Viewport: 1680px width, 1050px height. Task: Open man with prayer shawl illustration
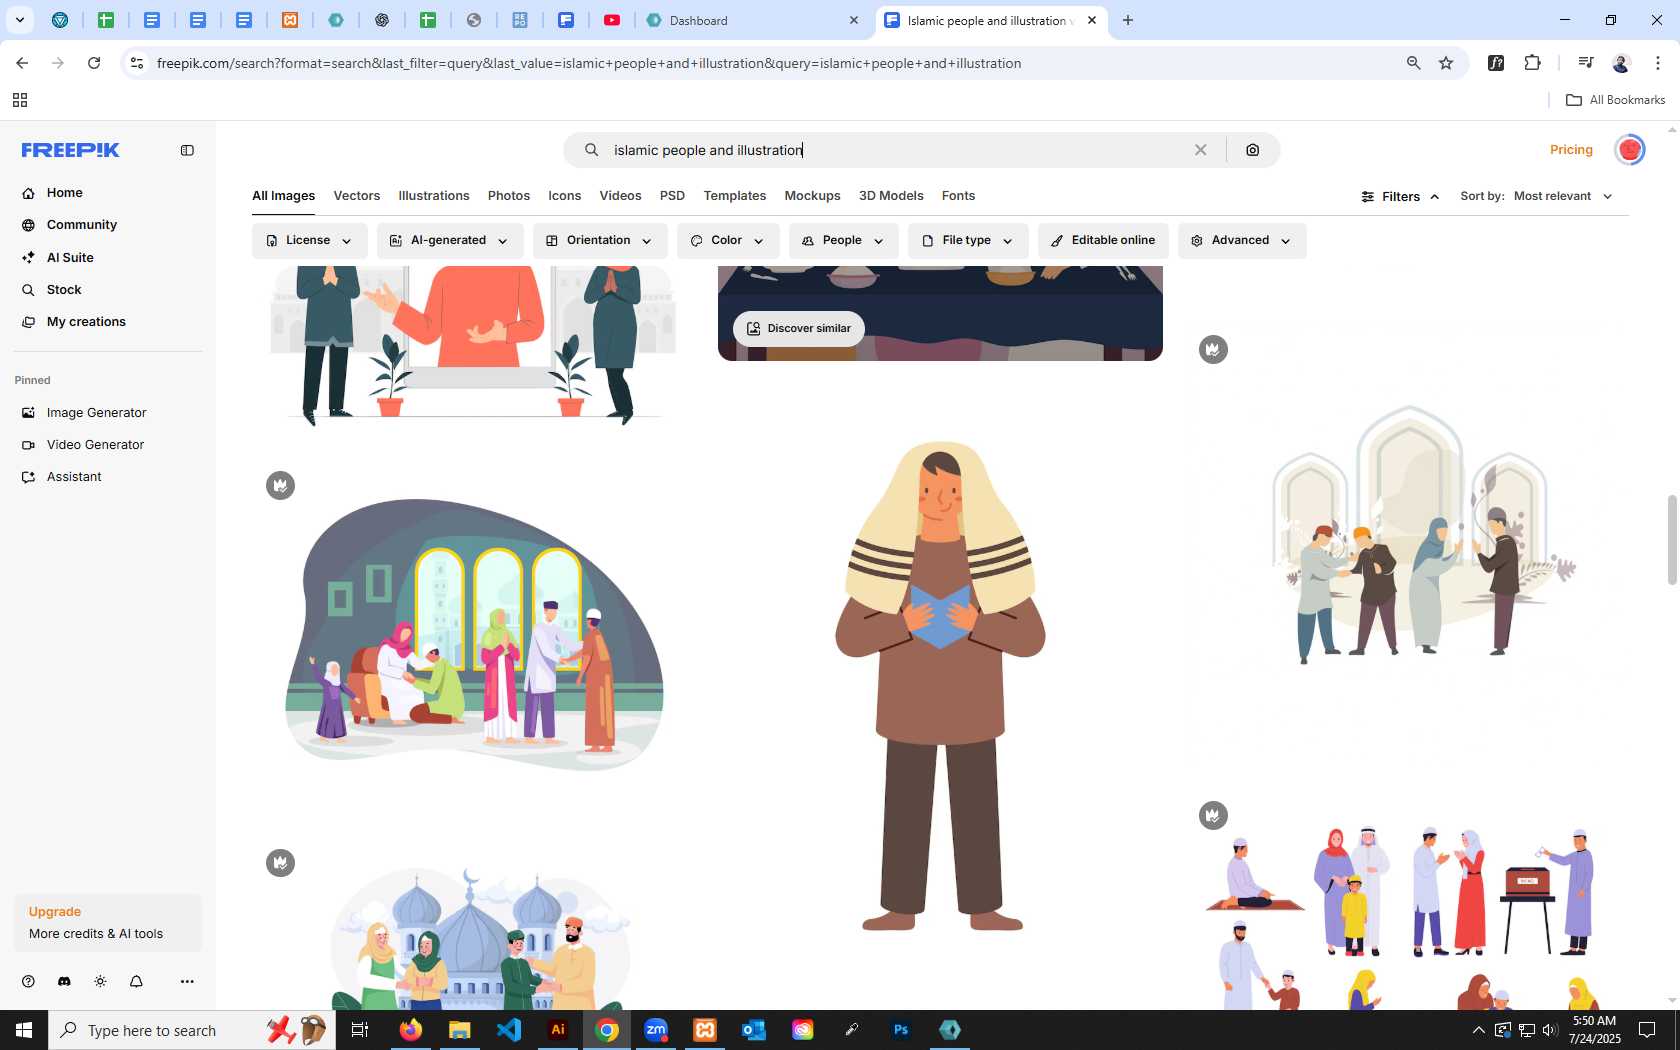pyautogui.click(x=940, y=685)
